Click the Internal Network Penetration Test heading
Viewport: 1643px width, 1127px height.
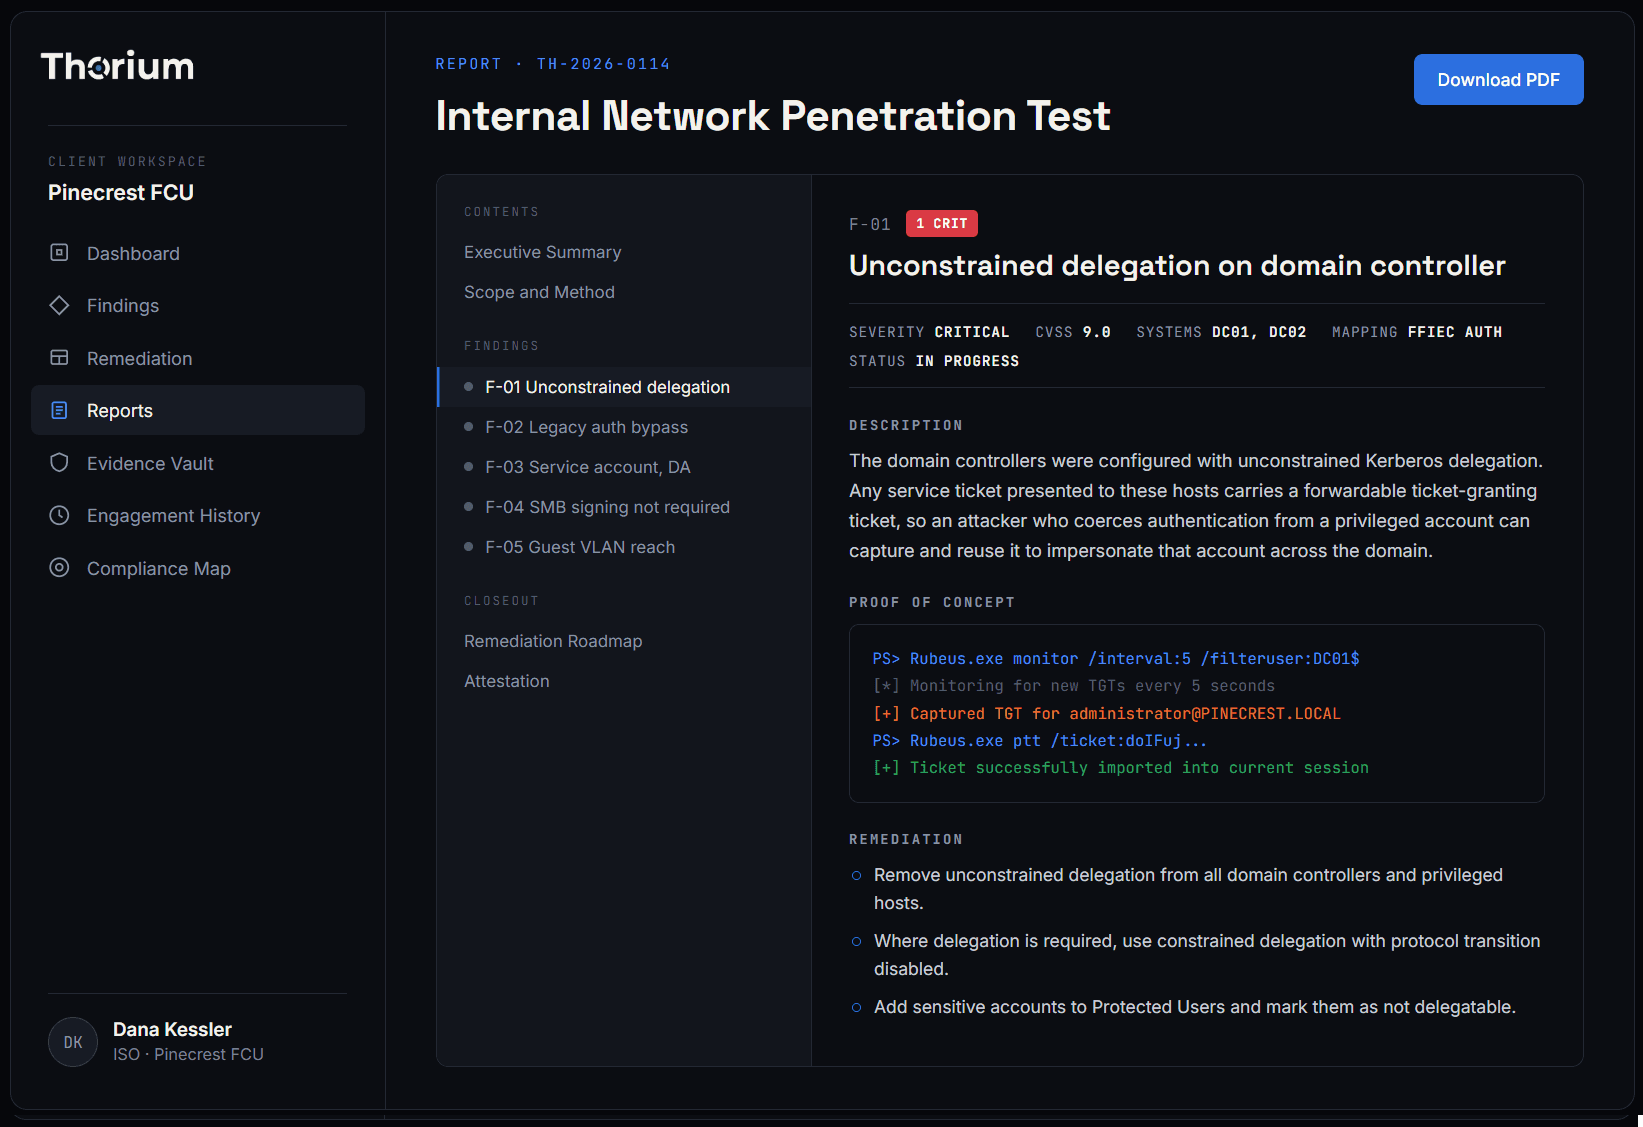[773, 116]
